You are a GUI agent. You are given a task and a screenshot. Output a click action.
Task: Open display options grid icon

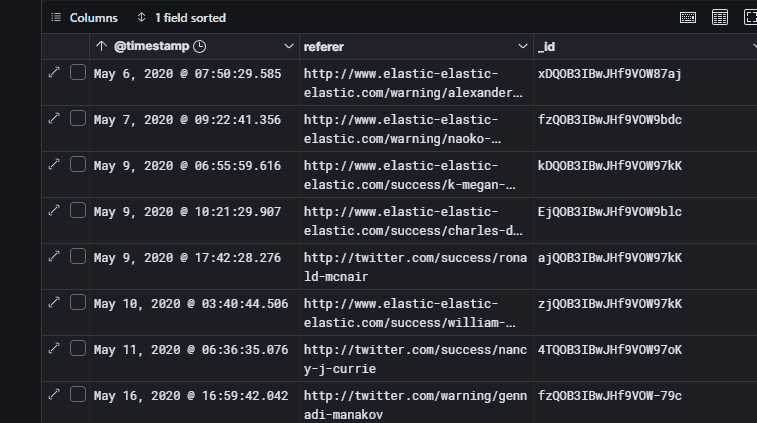[719, 18]
